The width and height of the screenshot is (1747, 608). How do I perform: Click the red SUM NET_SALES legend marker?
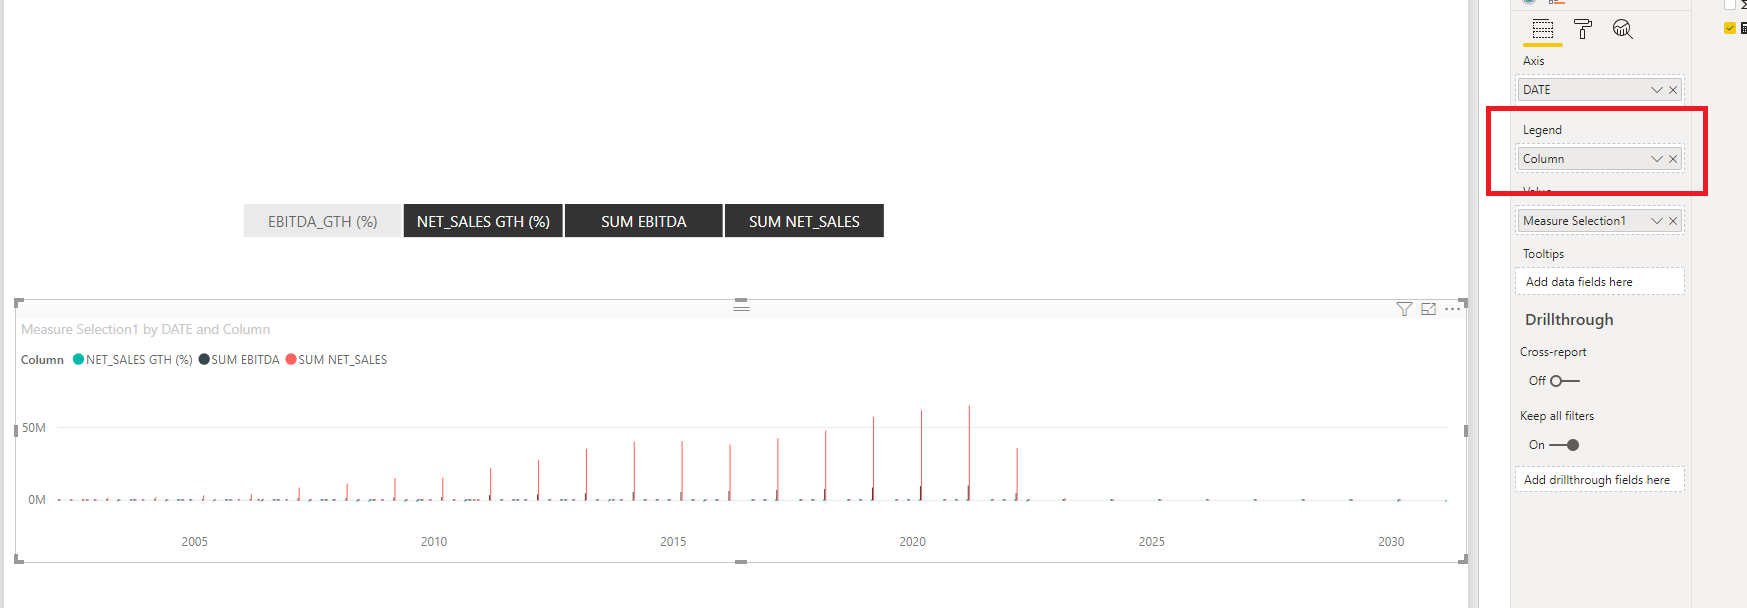coord(291,360)
